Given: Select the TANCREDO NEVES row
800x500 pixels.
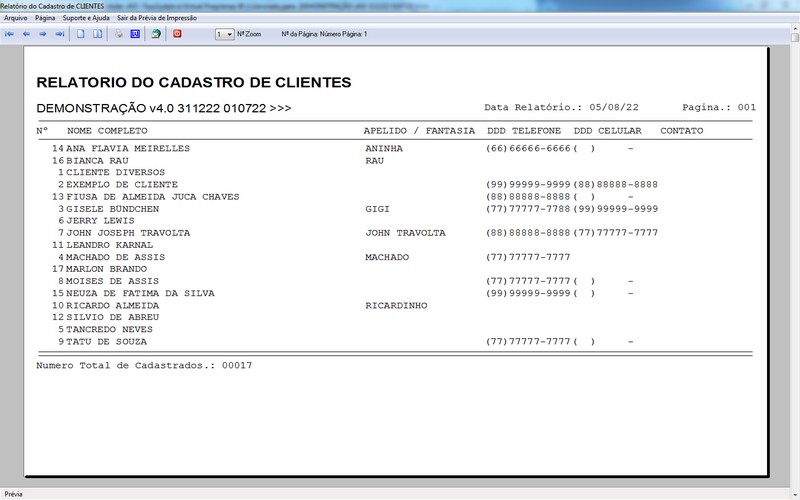Looking at the screenshot, I should [x=110, y=330].
